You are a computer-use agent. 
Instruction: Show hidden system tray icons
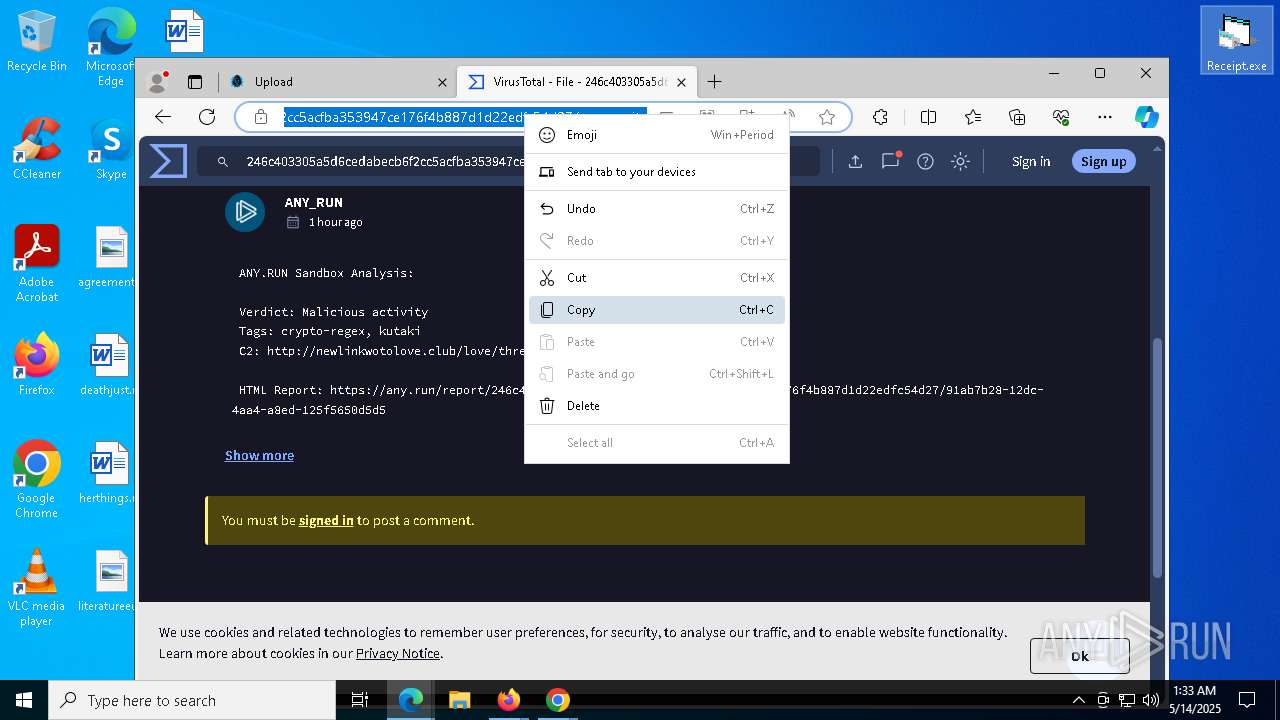[1078, 700]
